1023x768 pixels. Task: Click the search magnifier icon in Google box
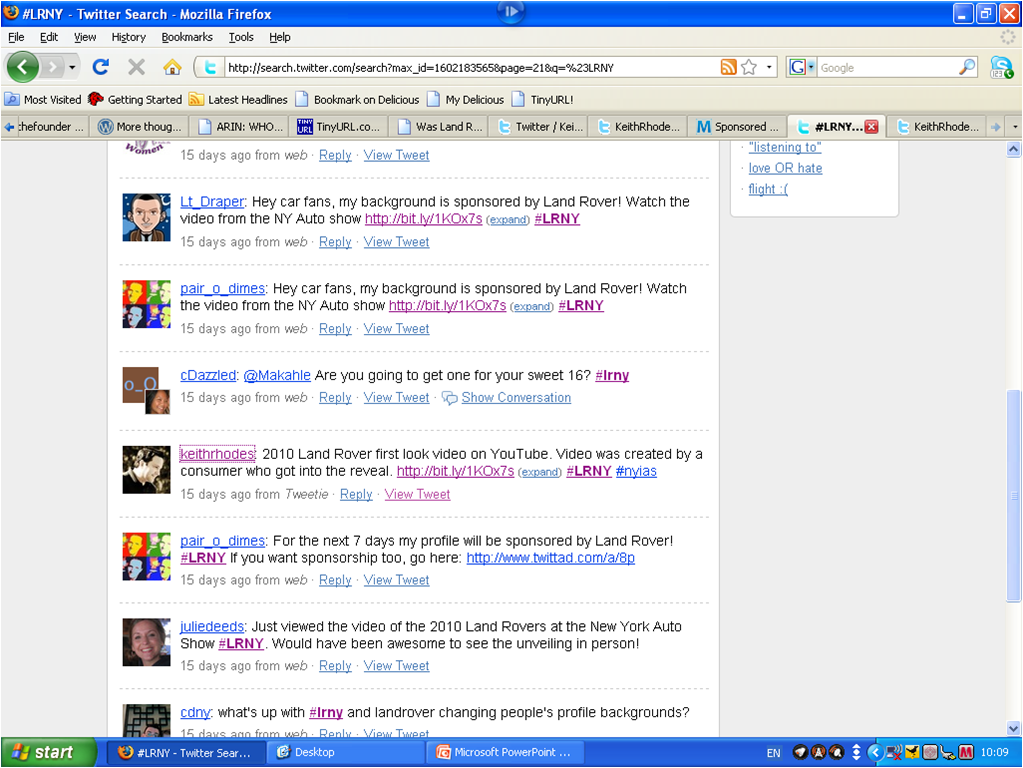[x=966, y=67]
